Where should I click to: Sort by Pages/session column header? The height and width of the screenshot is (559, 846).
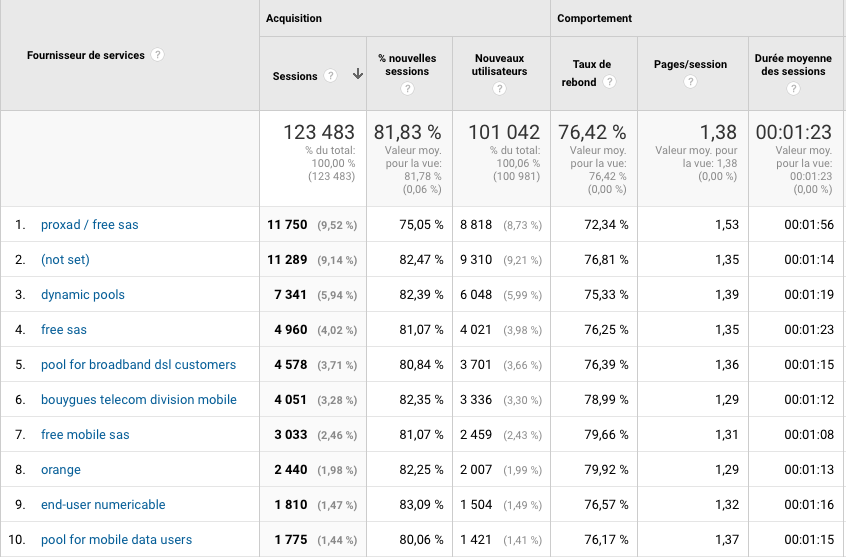tap(690, 65)
